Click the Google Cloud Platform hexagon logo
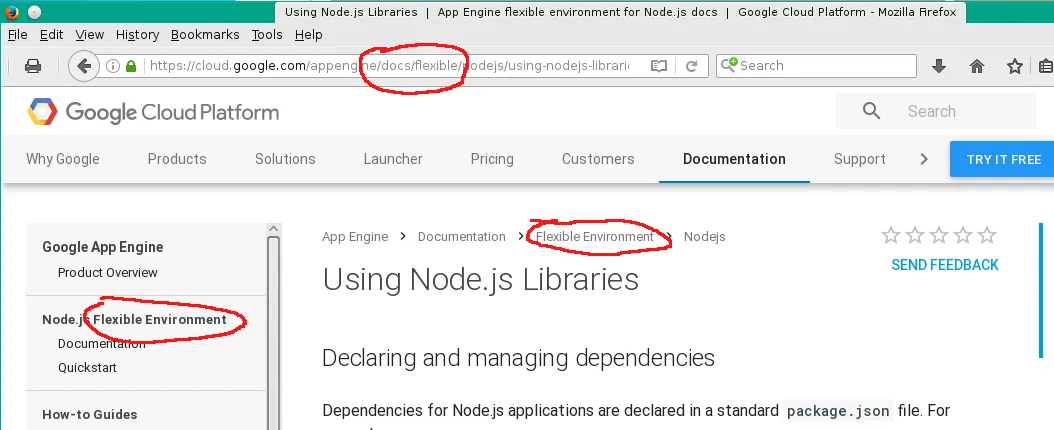Screen dimensions: 1054x430 click(42, 112)
